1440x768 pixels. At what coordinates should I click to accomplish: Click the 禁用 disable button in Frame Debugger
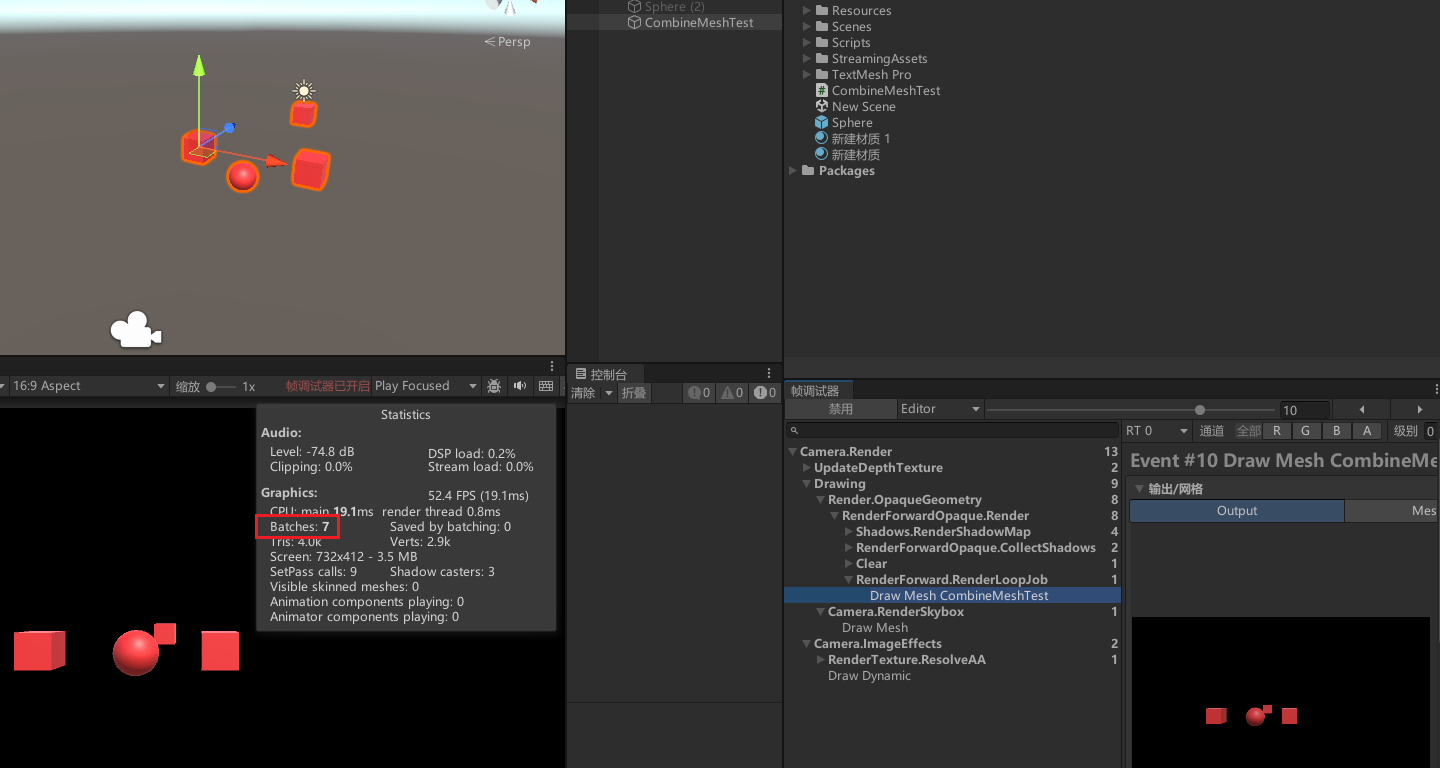click(x=840, y=409)
